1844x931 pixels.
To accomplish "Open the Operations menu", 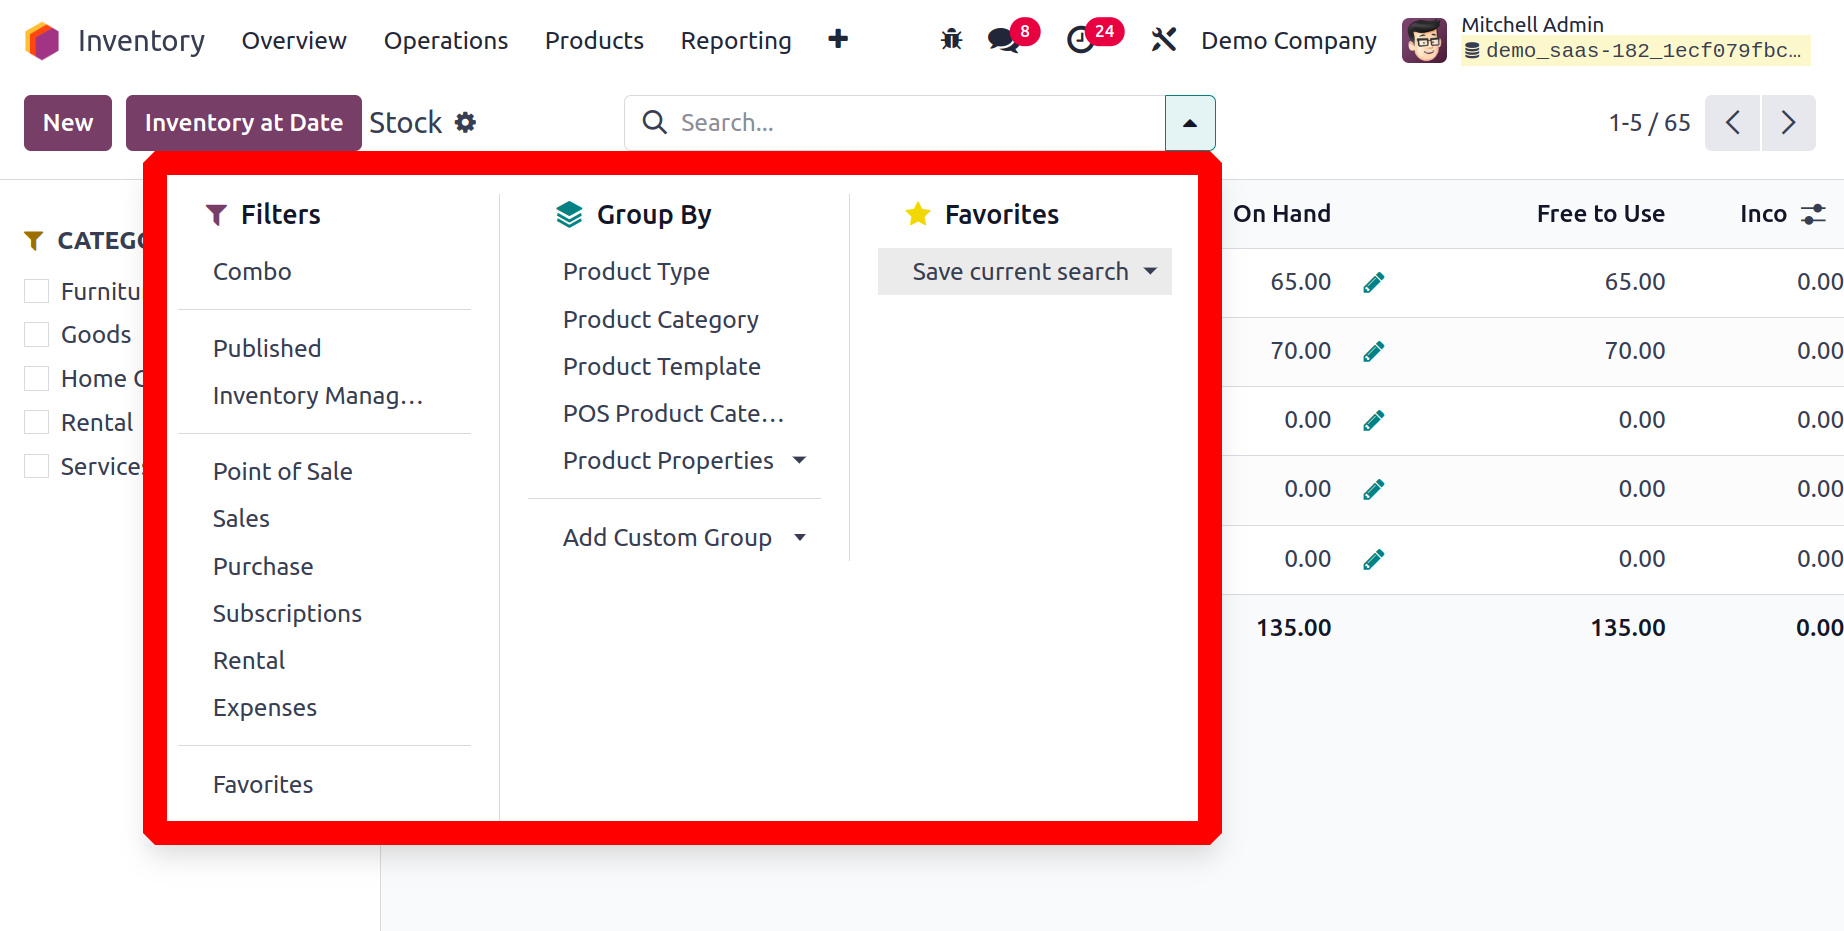I will tap(446, 41).
